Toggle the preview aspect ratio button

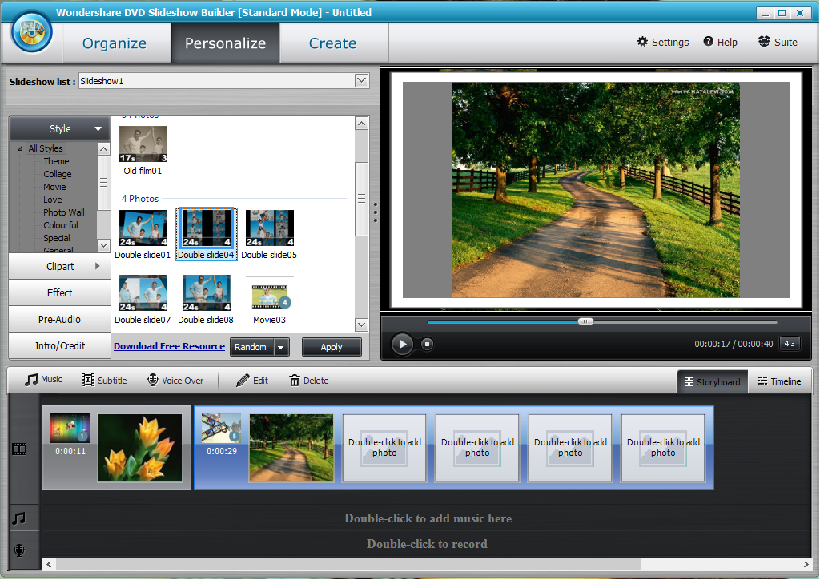790,344
